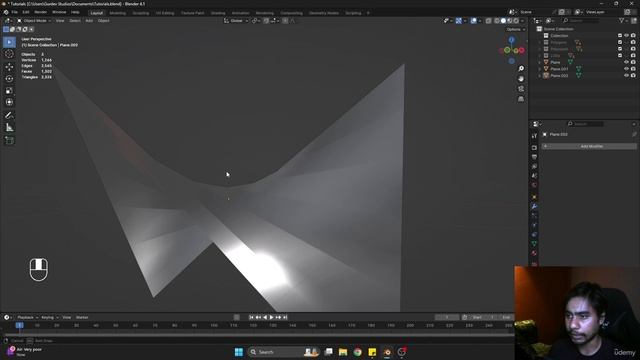The height and width of the screenshot is (360, 640).
Task: Select the Transform tool
Action: pyautogui.click(x=9, y=102)
